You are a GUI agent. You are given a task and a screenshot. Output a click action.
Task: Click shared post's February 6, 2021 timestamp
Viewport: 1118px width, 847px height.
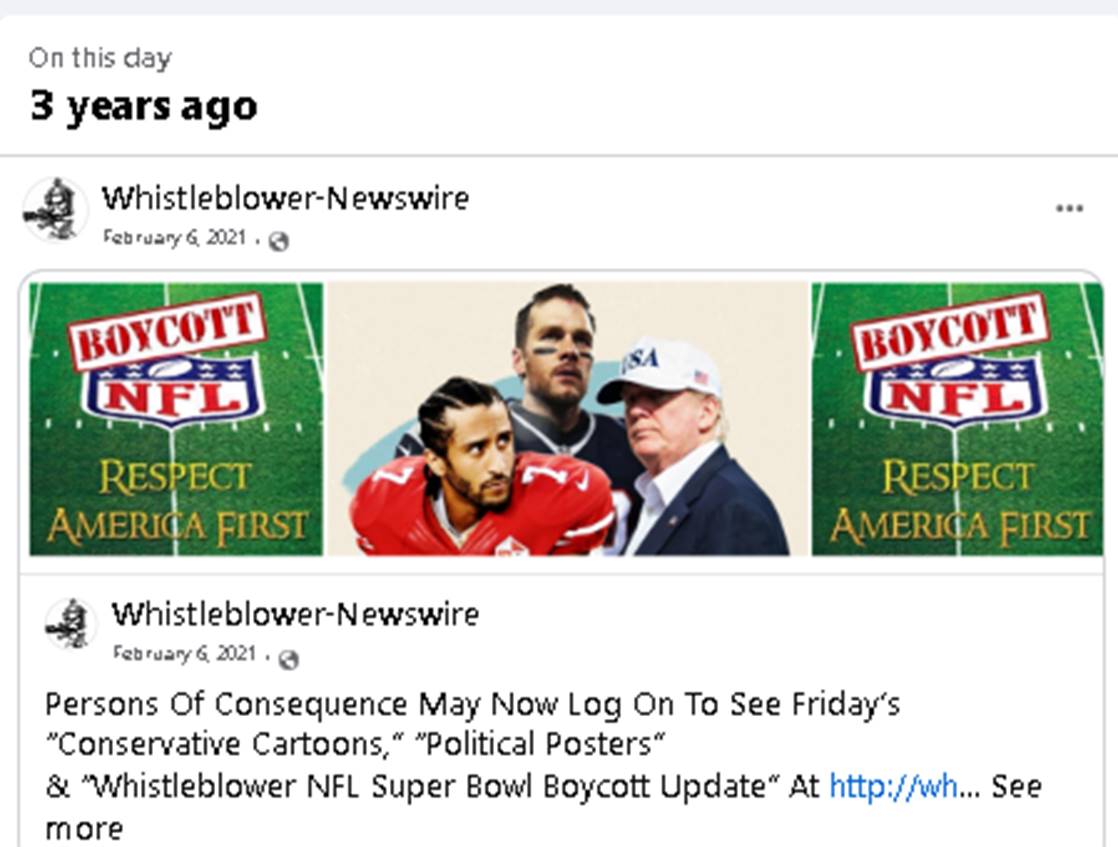pos(184,654)
